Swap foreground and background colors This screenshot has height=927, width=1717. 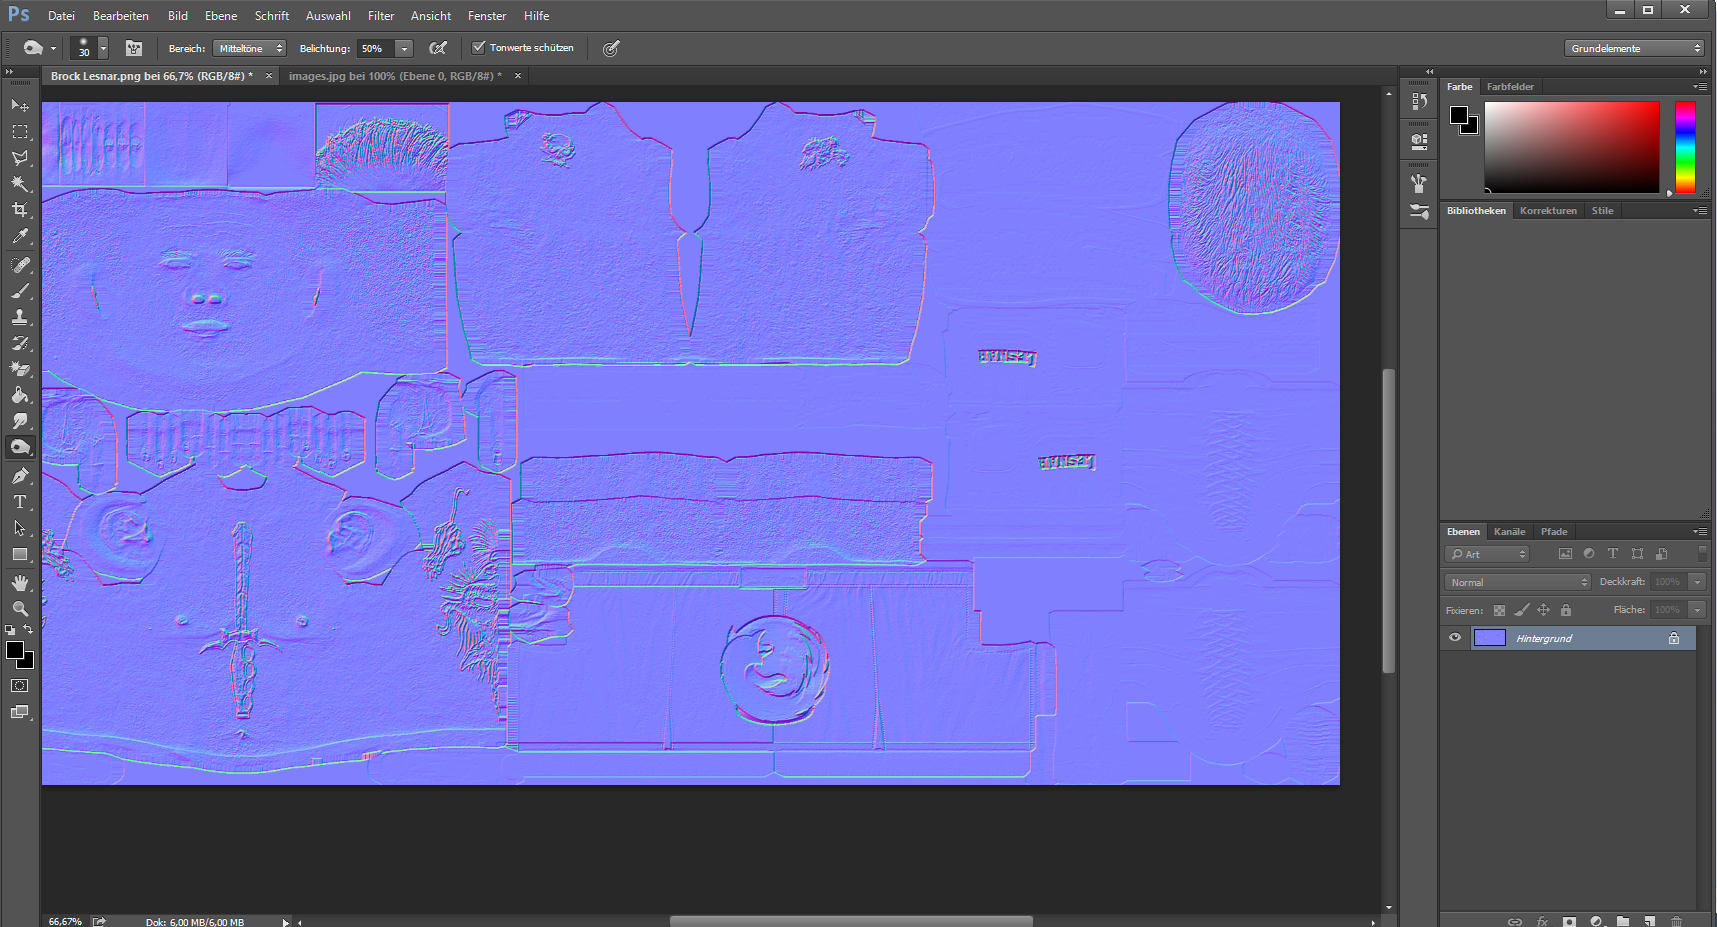pos(28,629)
